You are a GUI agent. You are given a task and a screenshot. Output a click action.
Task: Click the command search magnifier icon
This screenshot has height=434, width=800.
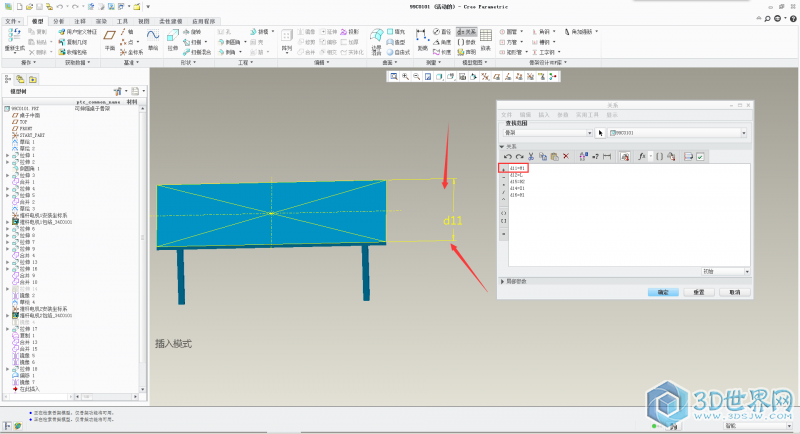[x=767, y=19]
